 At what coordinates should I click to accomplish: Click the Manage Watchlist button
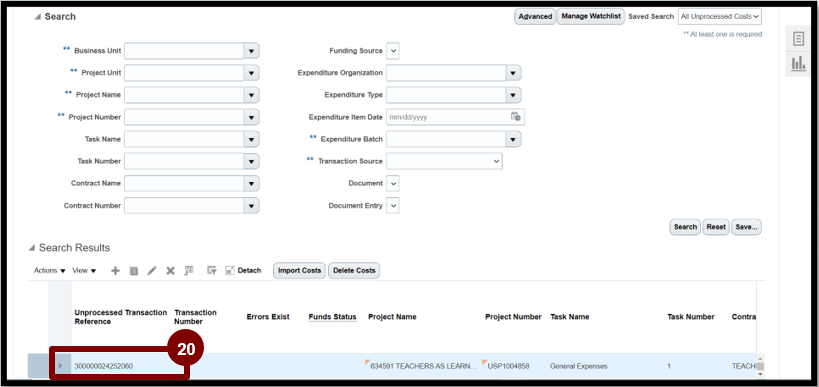pos(591,17)
